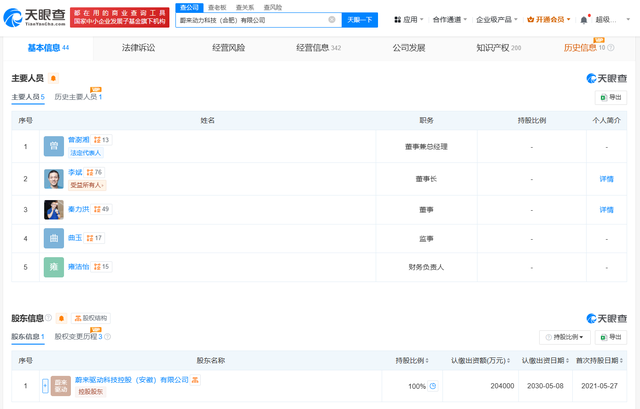Viewport: 640px width, 409px height.
Task: Open 李斌's related companies count 76
Action: pos(94,172)
